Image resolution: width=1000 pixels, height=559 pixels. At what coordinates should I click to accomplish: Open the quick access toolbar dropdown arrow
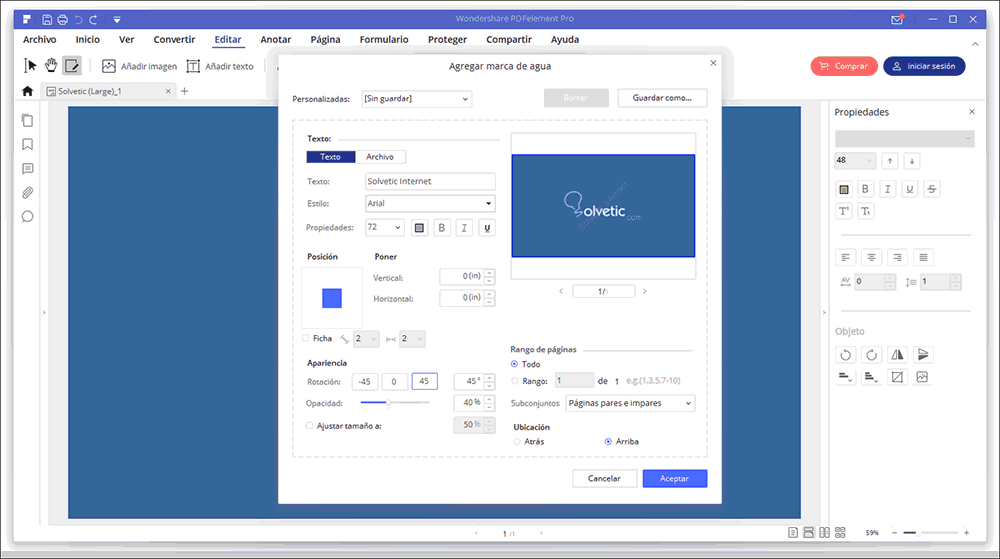tap(117, 20)
